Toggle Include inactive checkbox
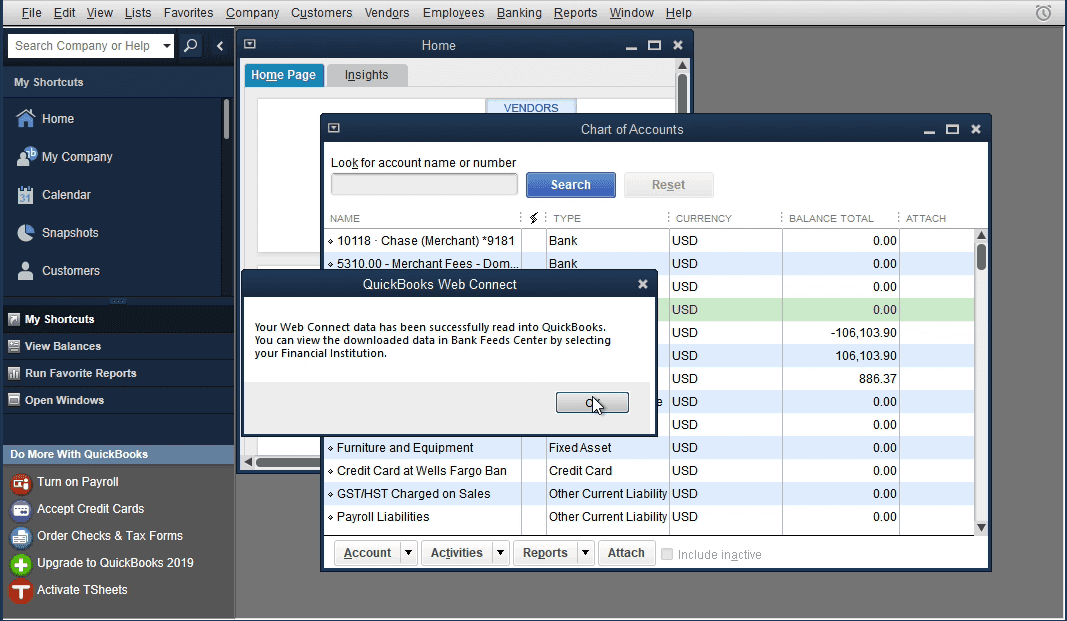 pos(667,554)
